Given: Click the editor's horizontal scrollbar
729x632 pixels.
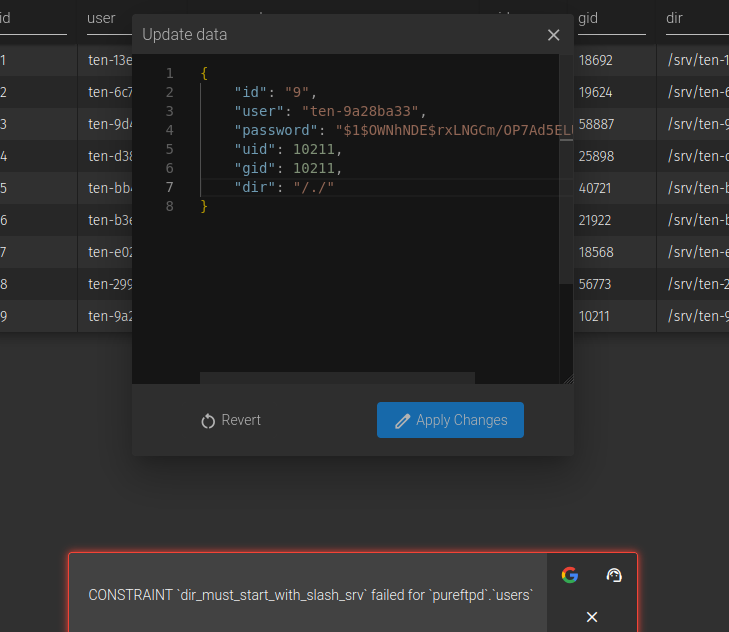Looking at the screenshot, I should 336,378.
